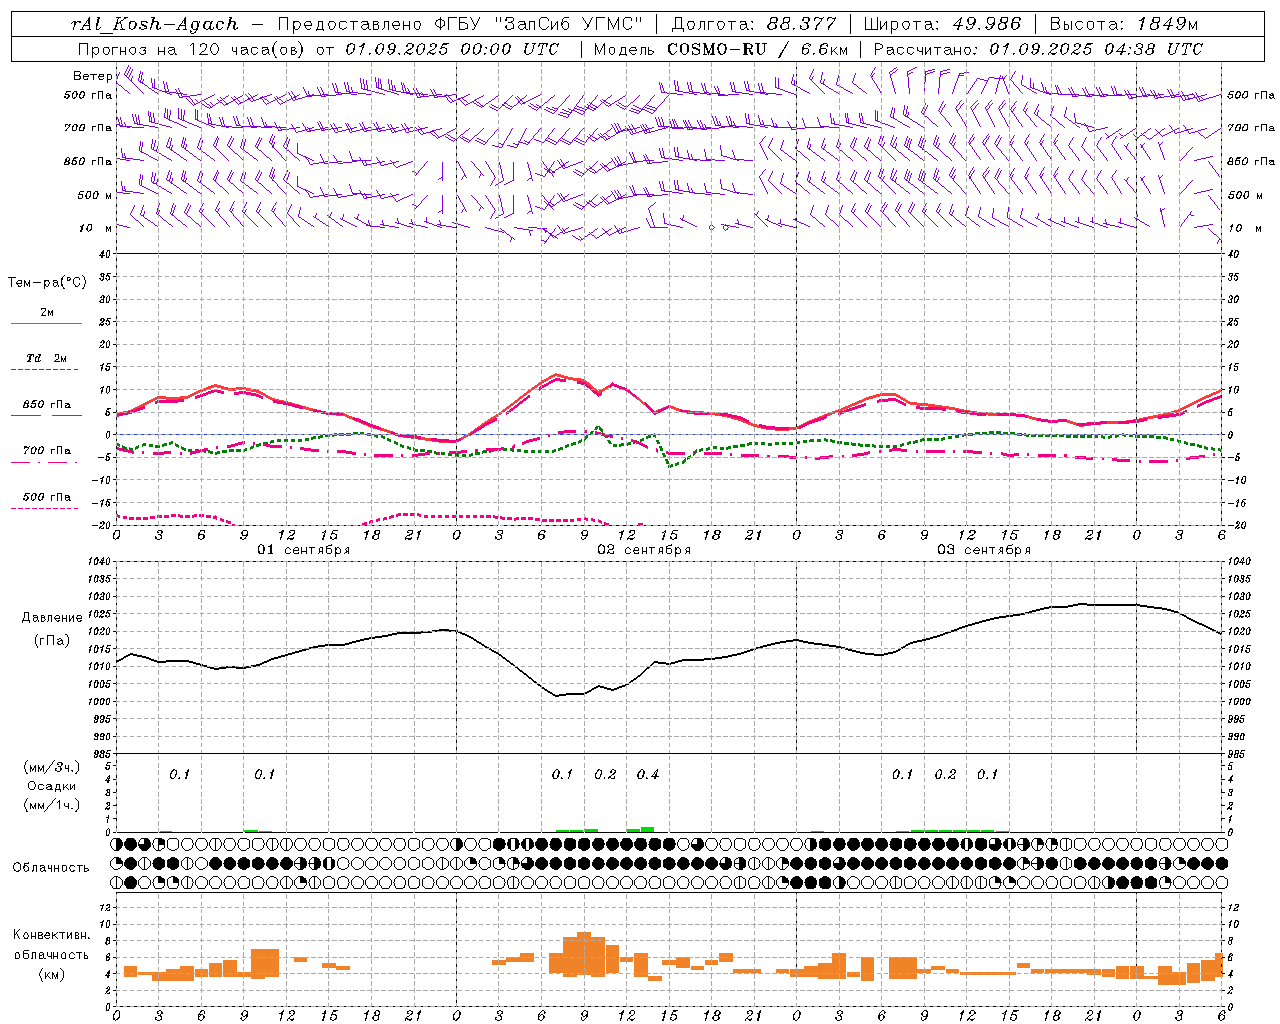Image resolution: width=1280 pixels, height=1024 pixels.
Task: Click the Ветер panel label
Action: pos(92,76)
